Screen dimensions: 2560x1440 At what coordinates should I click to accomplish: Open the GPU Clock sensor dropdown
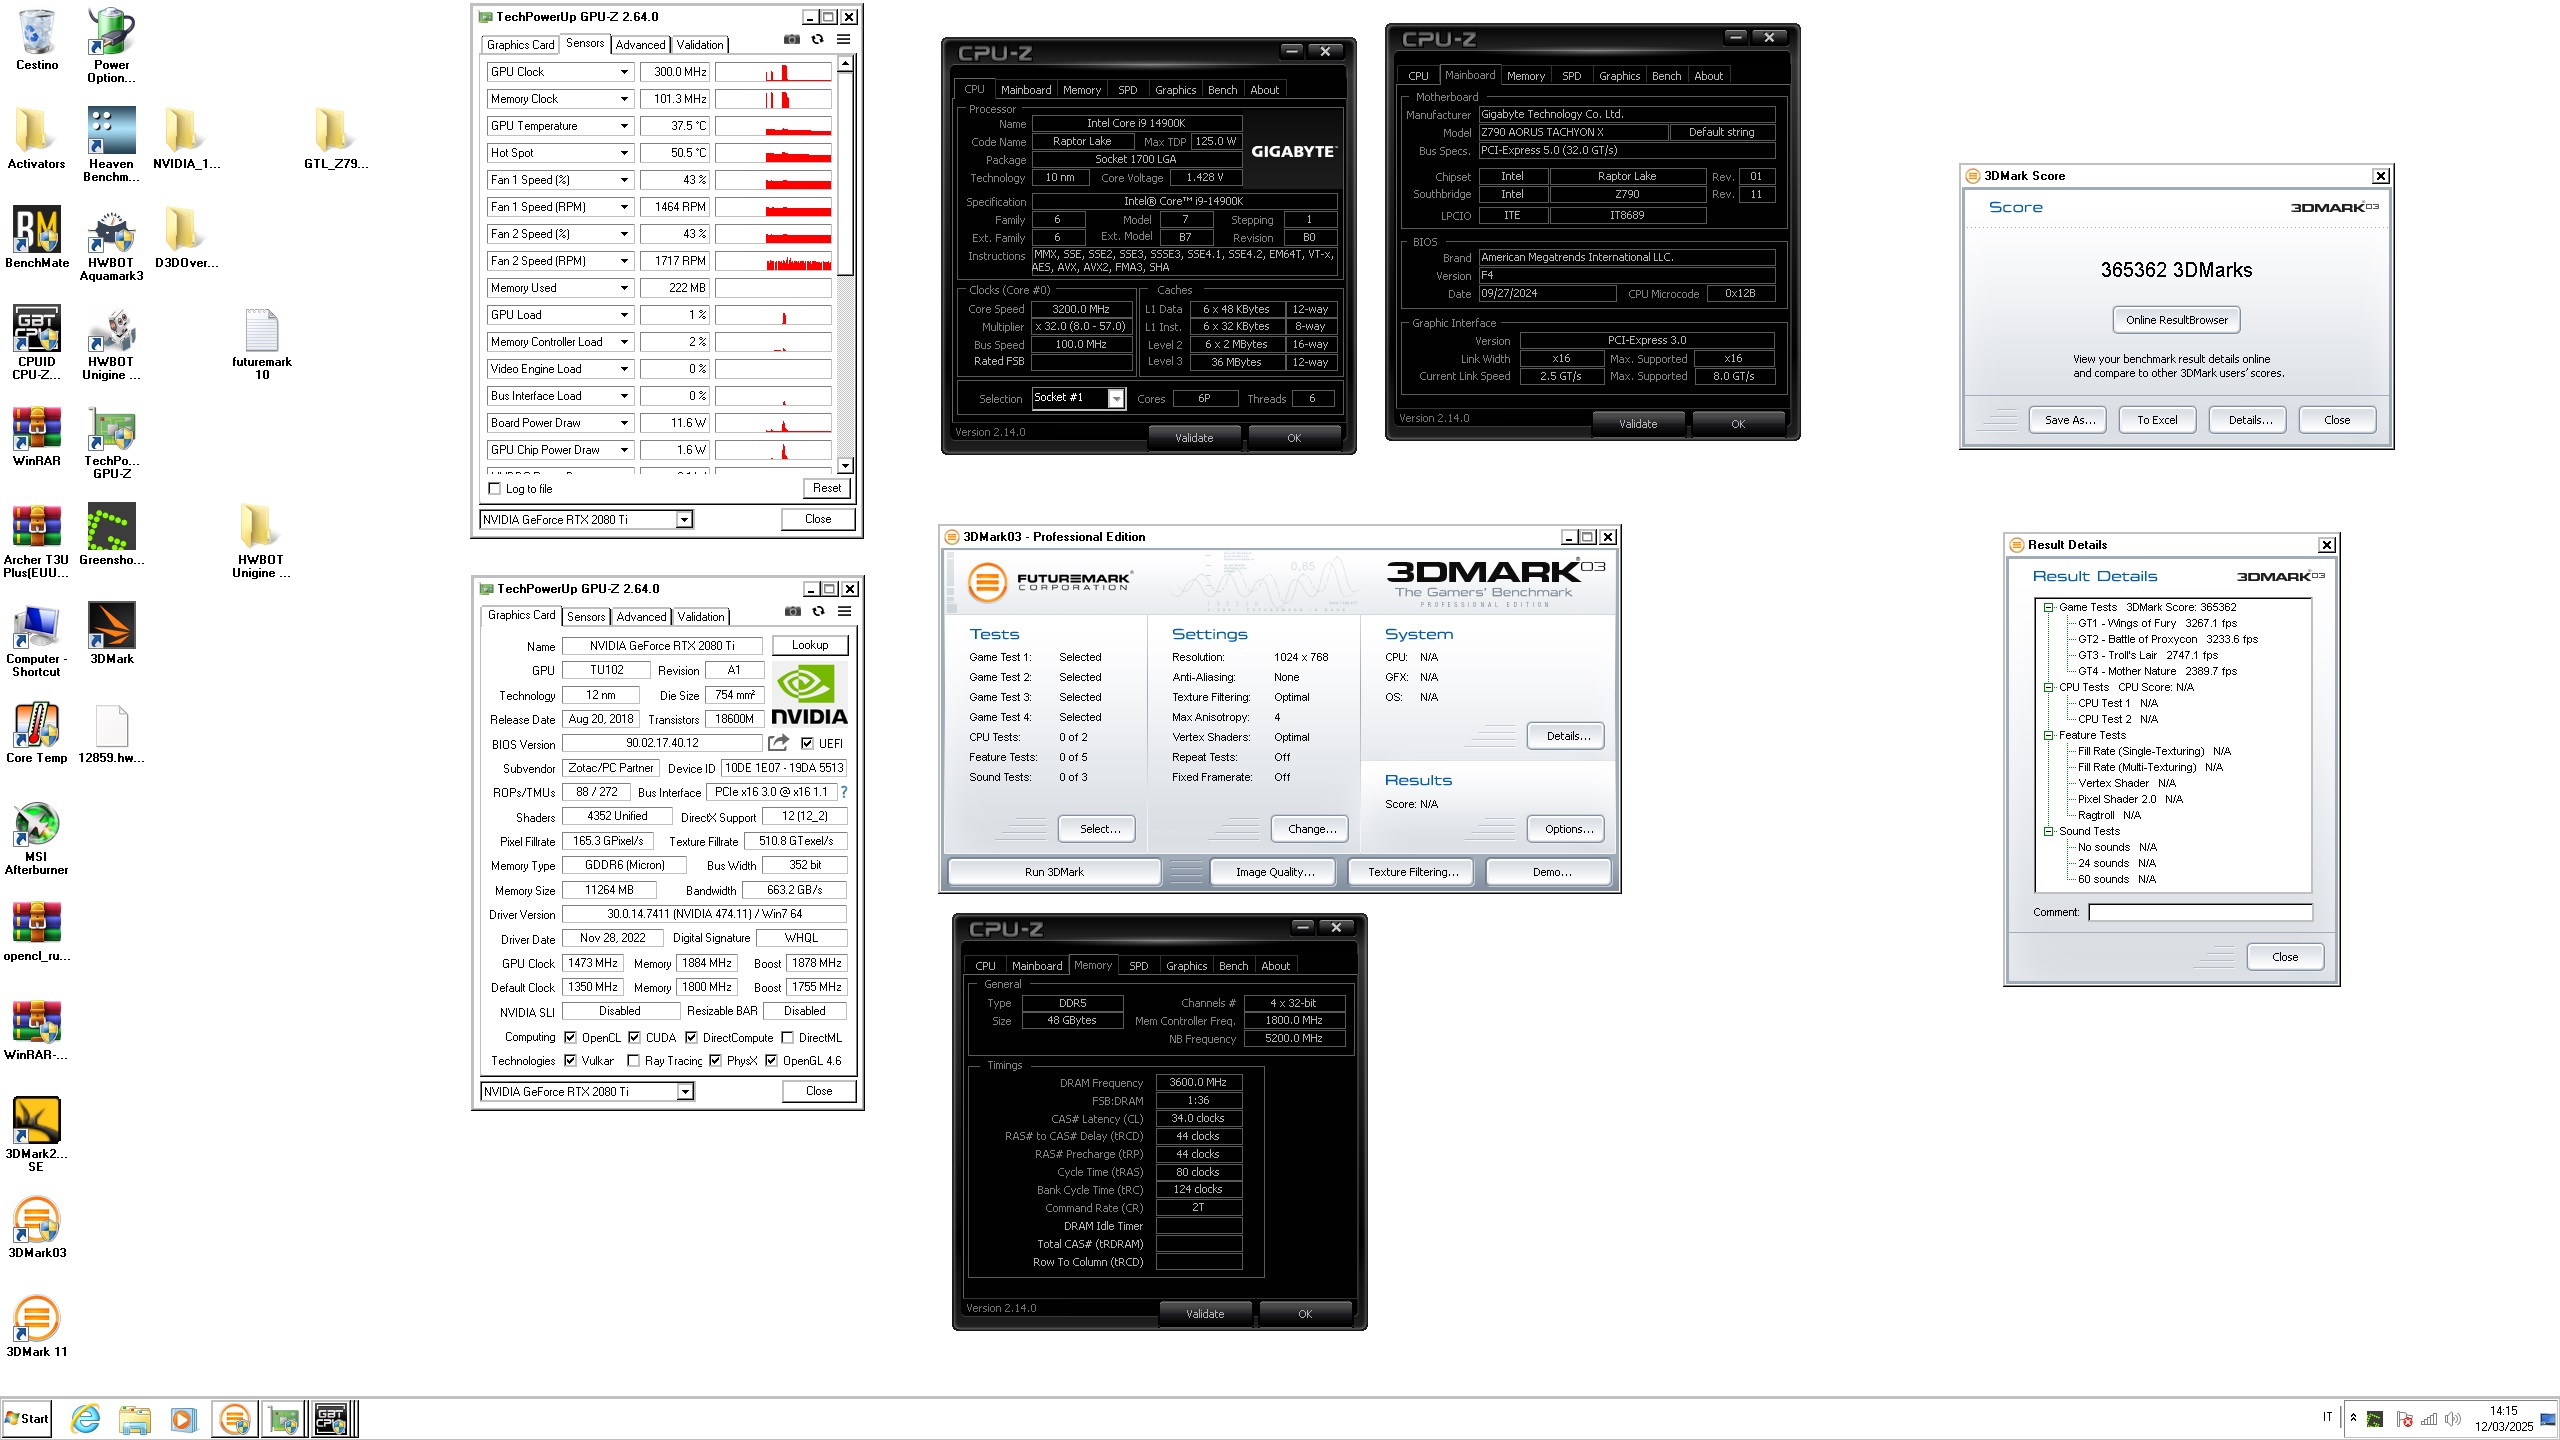(624, 72)
